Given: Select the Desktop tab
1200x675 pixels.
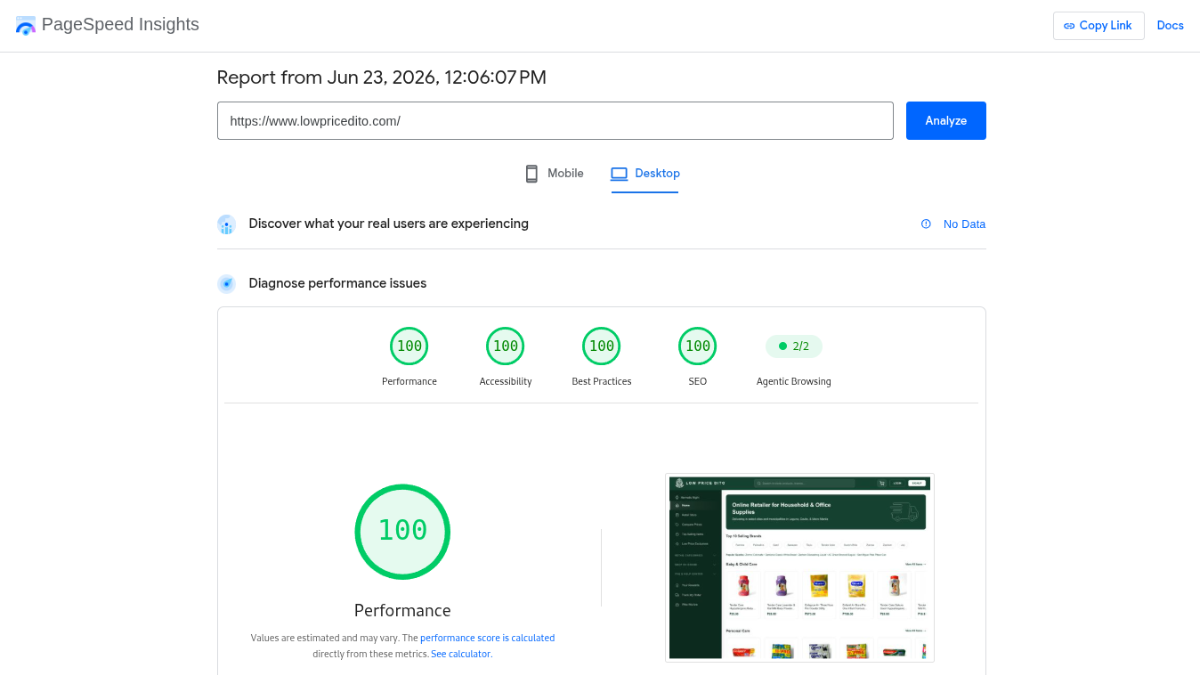Looking at the screenshot, I should [645, 173].
